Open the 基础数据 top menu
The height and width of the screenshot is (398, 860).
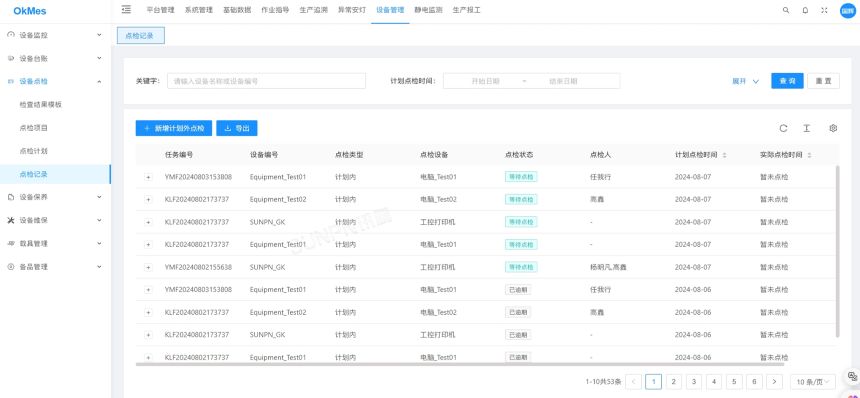click(237, 10)
